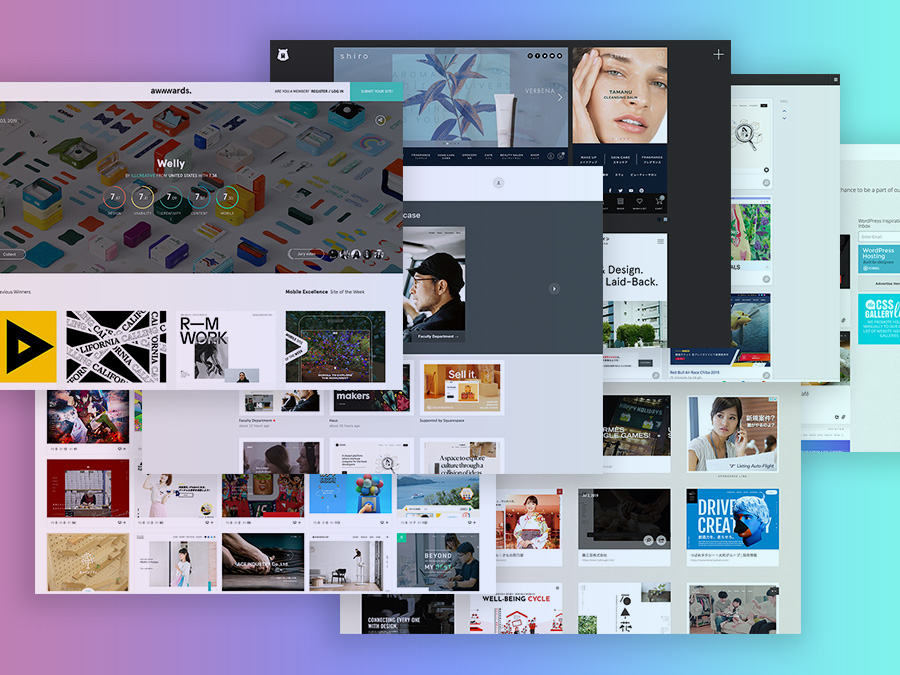The image size is (900, 675).
Task: Open the Welly site title
Action: click(x=171, y=164)
